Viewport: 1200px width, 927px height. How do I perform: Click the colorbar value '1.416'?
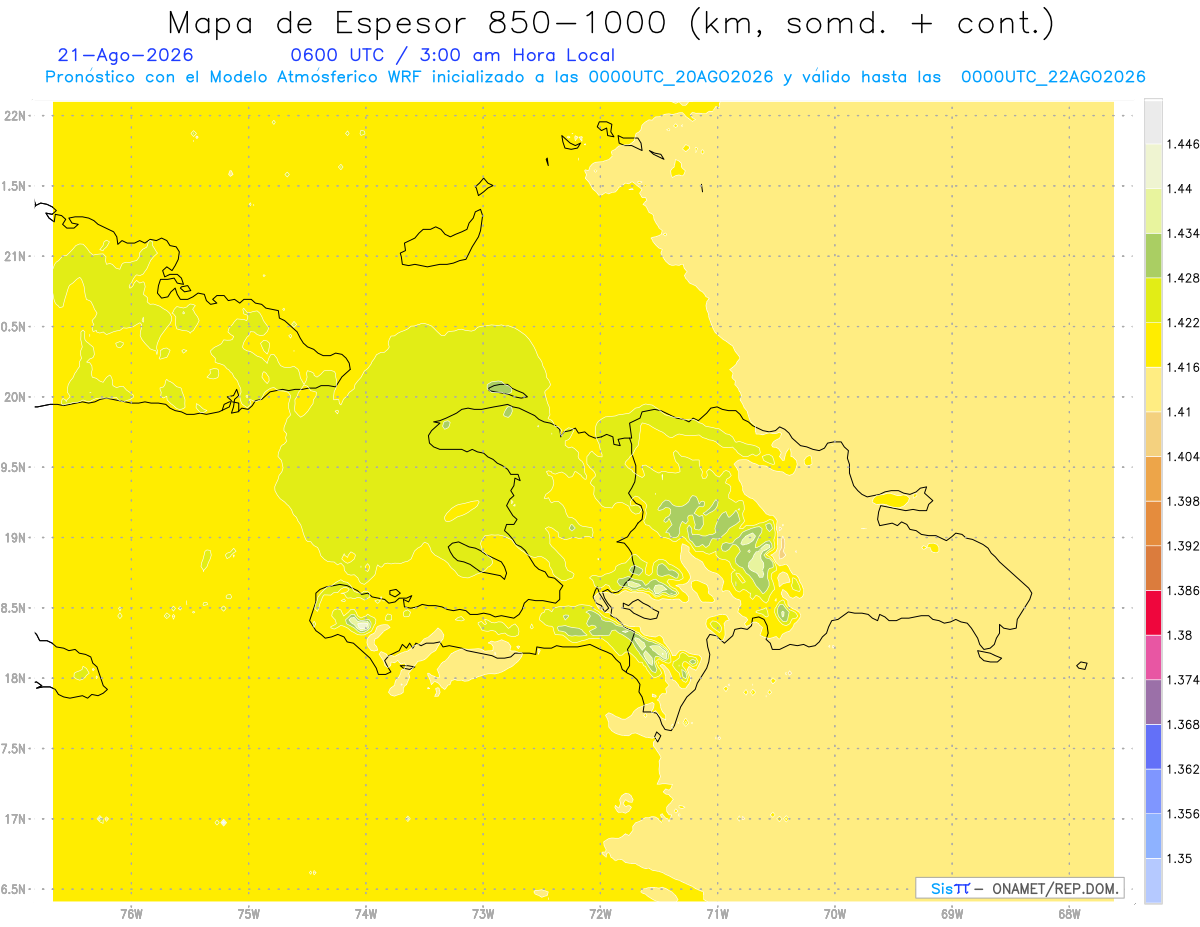click(x=1182, y=368)
